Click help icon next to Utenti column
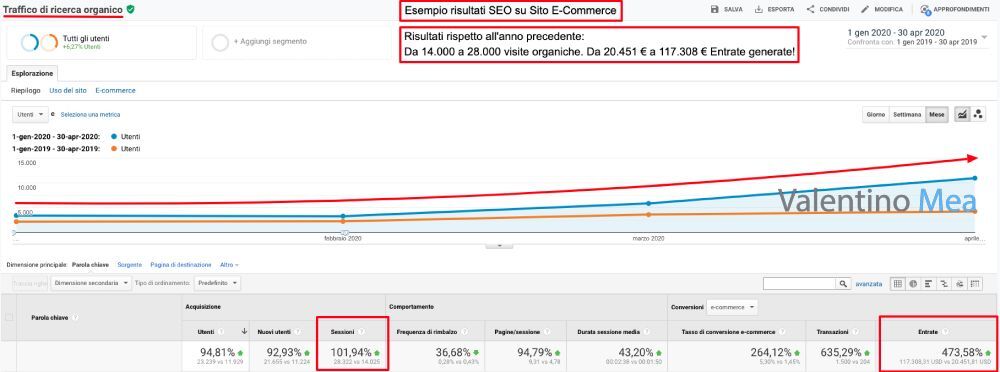 pyautogui.click(x=221, y=331)
